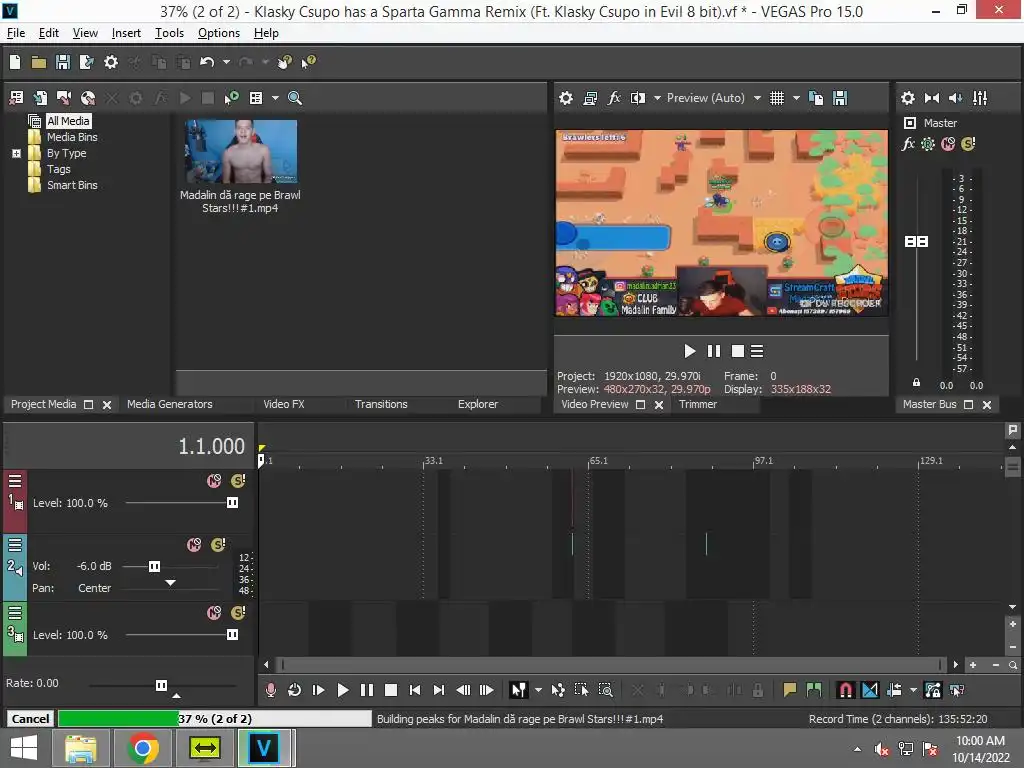Open a project with the folder icon
The height and width of the screenshot is (768, 1024).
(39, 62)
